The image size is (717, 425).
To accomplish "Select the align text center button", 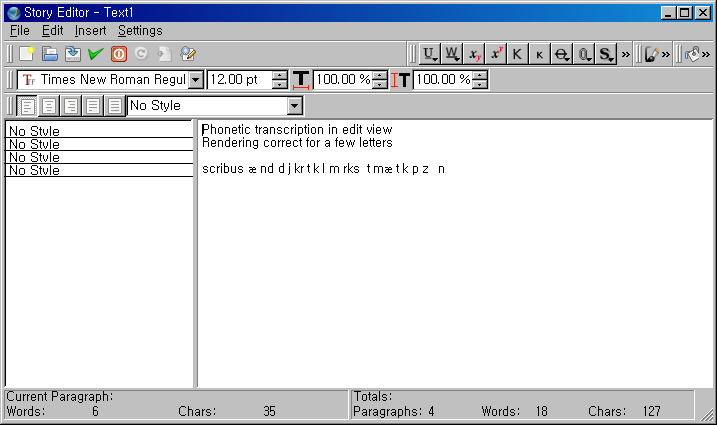I will point(49,105).
